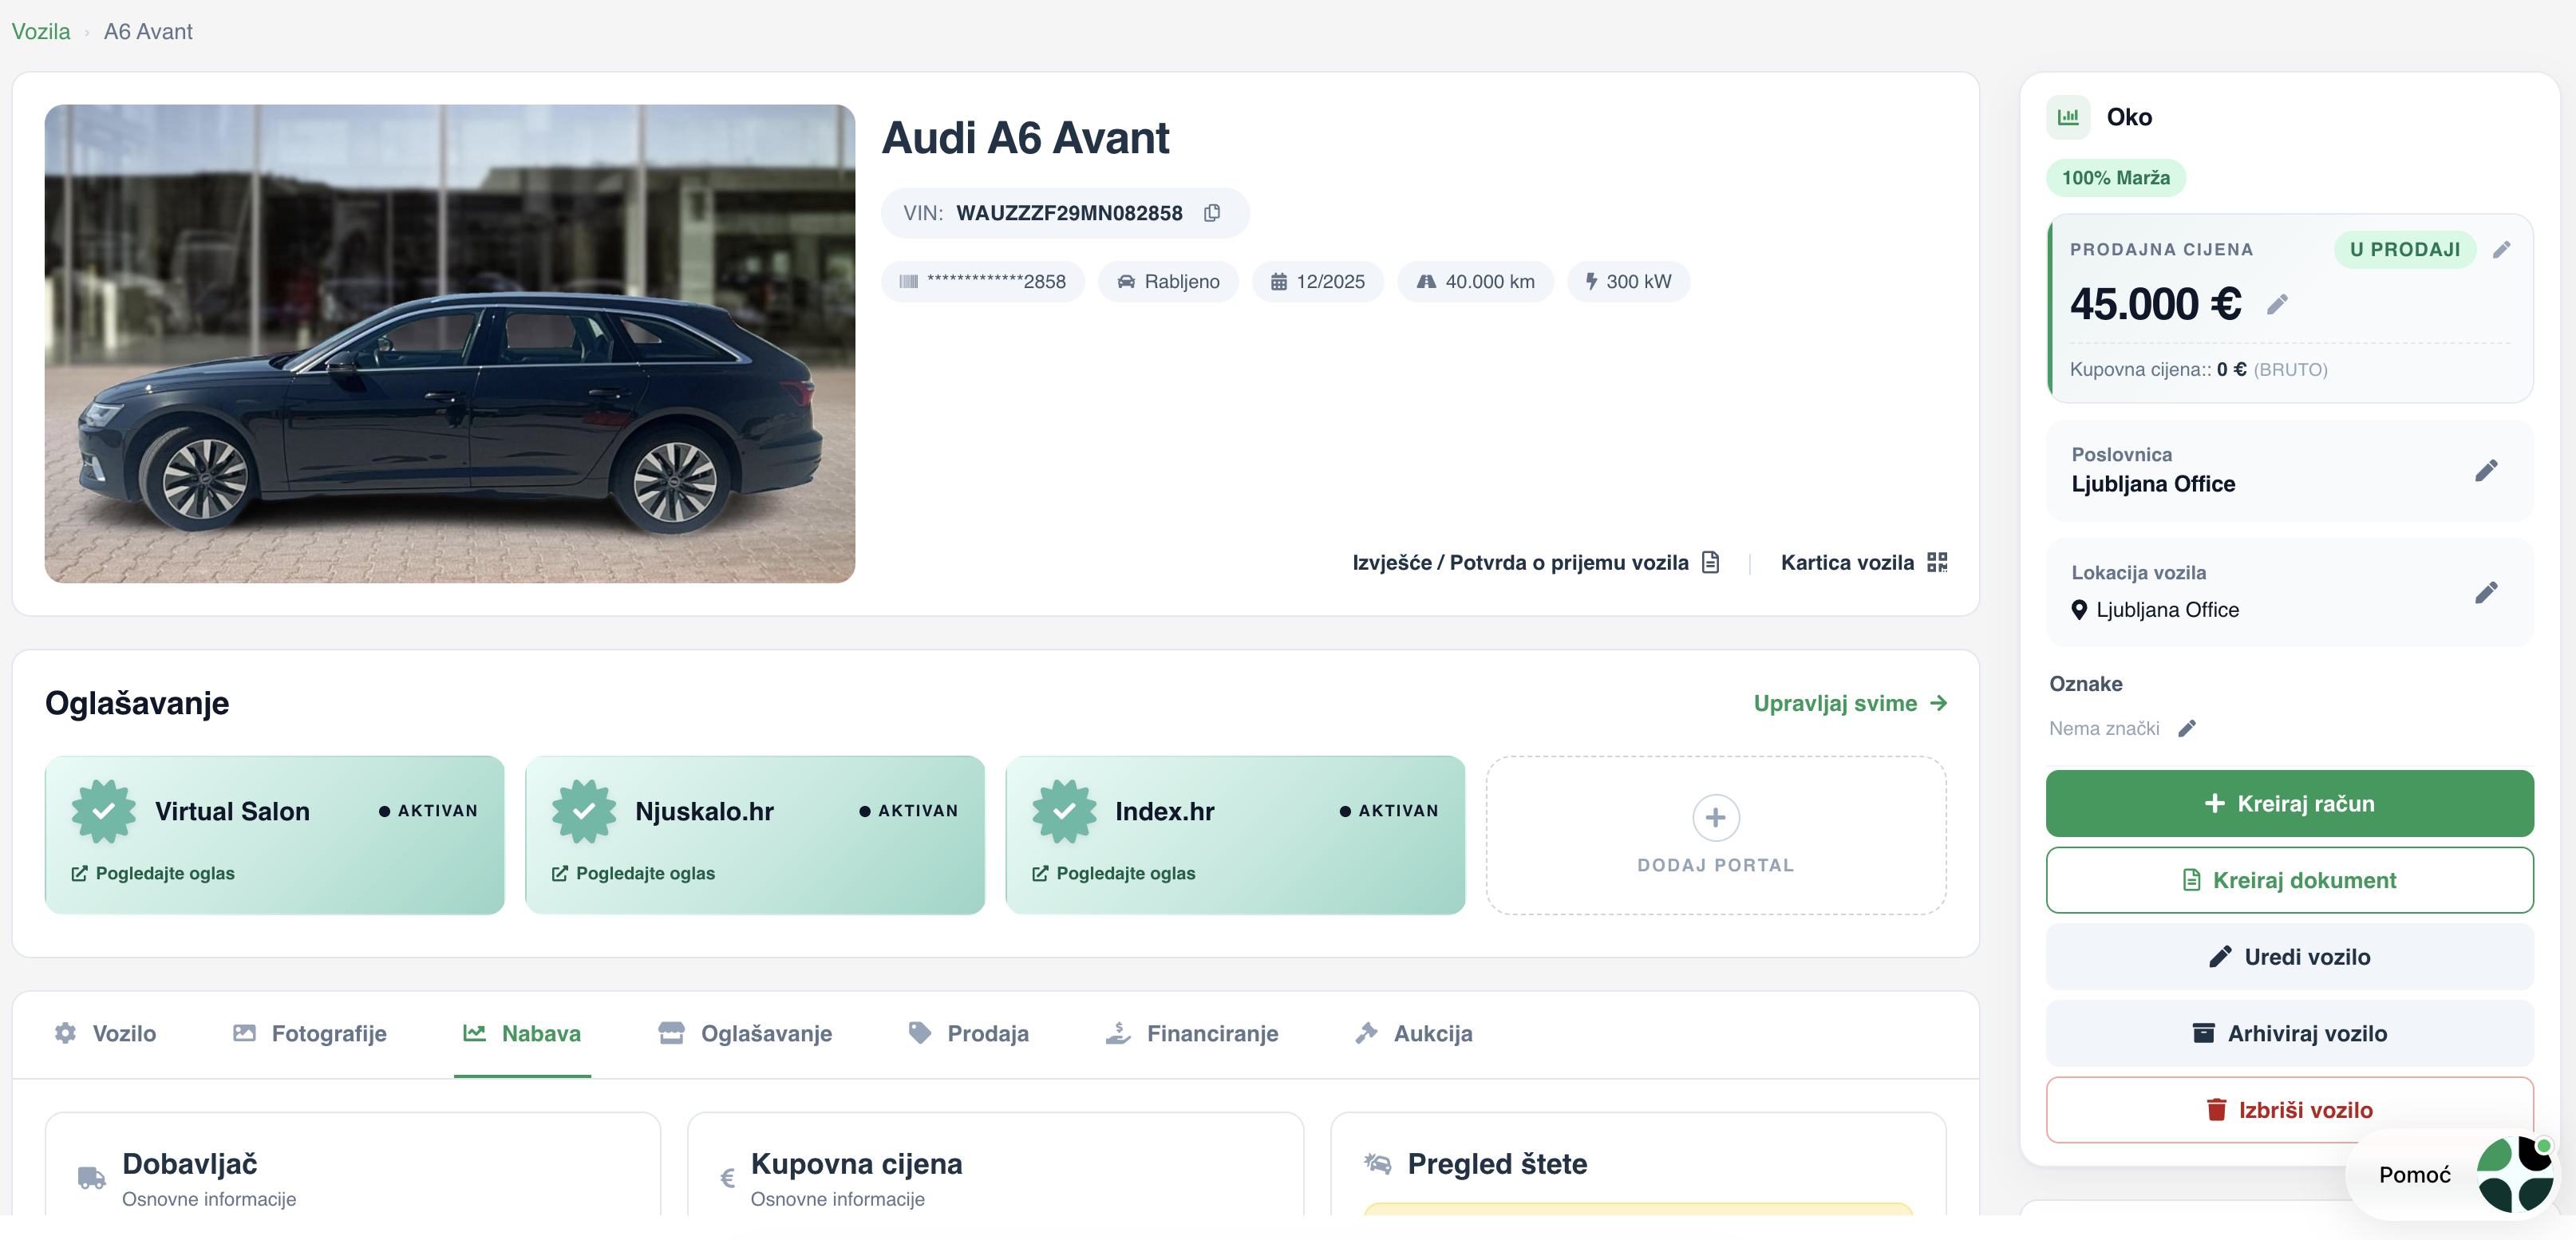Click the U PRODAJI status badge

click(2405, 249)
